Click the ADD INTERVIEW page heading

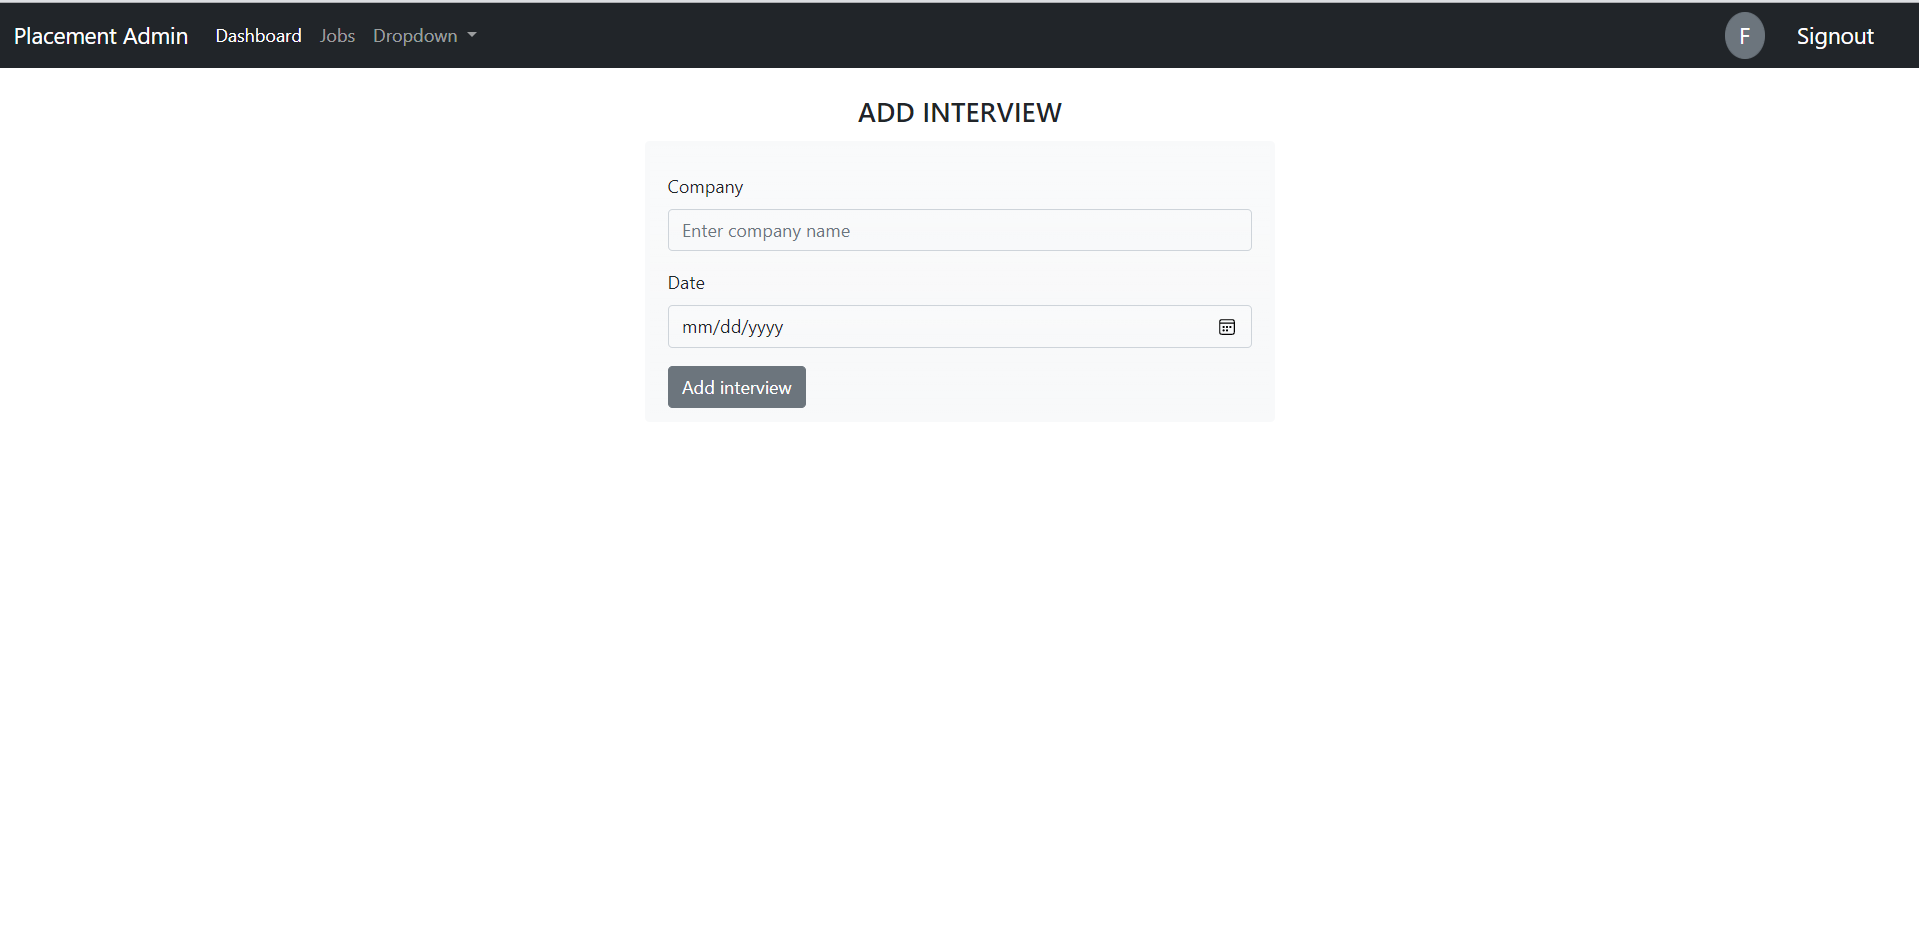click(959, 112)
